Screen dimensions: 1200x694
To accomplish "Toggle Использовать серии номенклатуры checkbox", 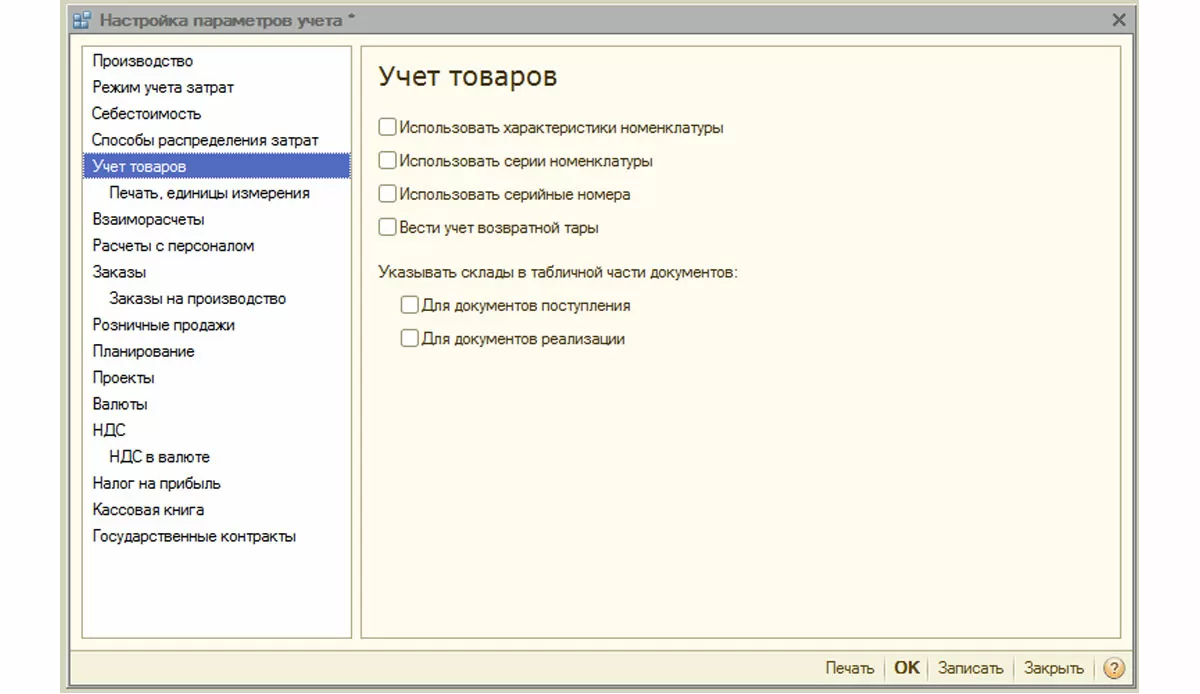I will click(387, 161).
